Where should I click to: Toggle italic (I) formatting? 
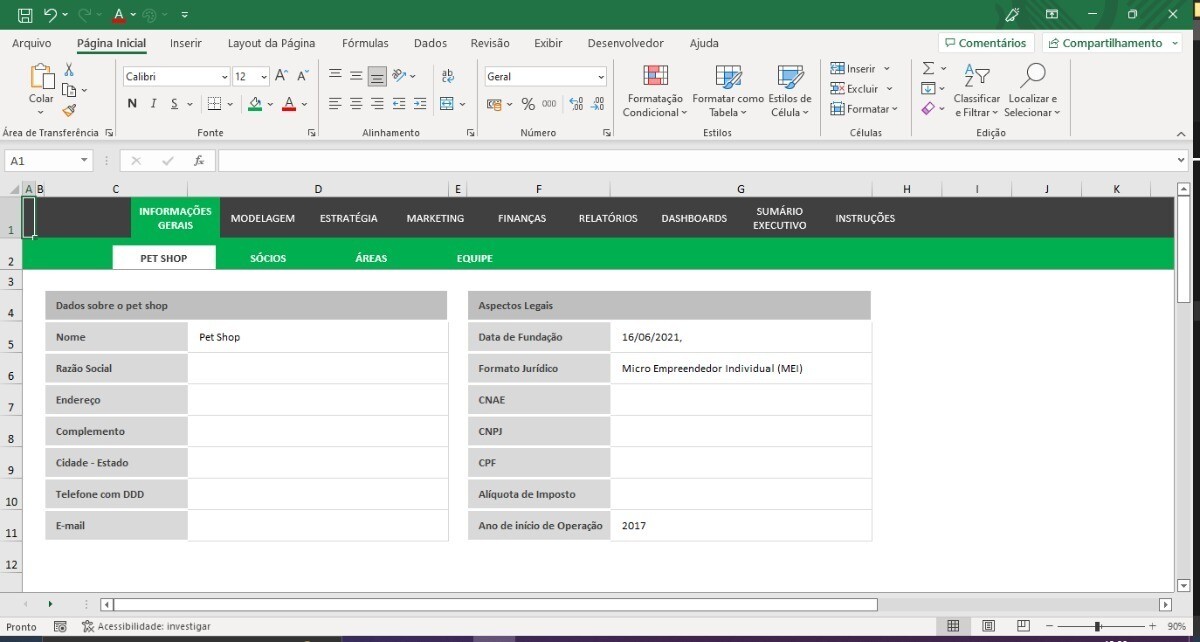153,104
